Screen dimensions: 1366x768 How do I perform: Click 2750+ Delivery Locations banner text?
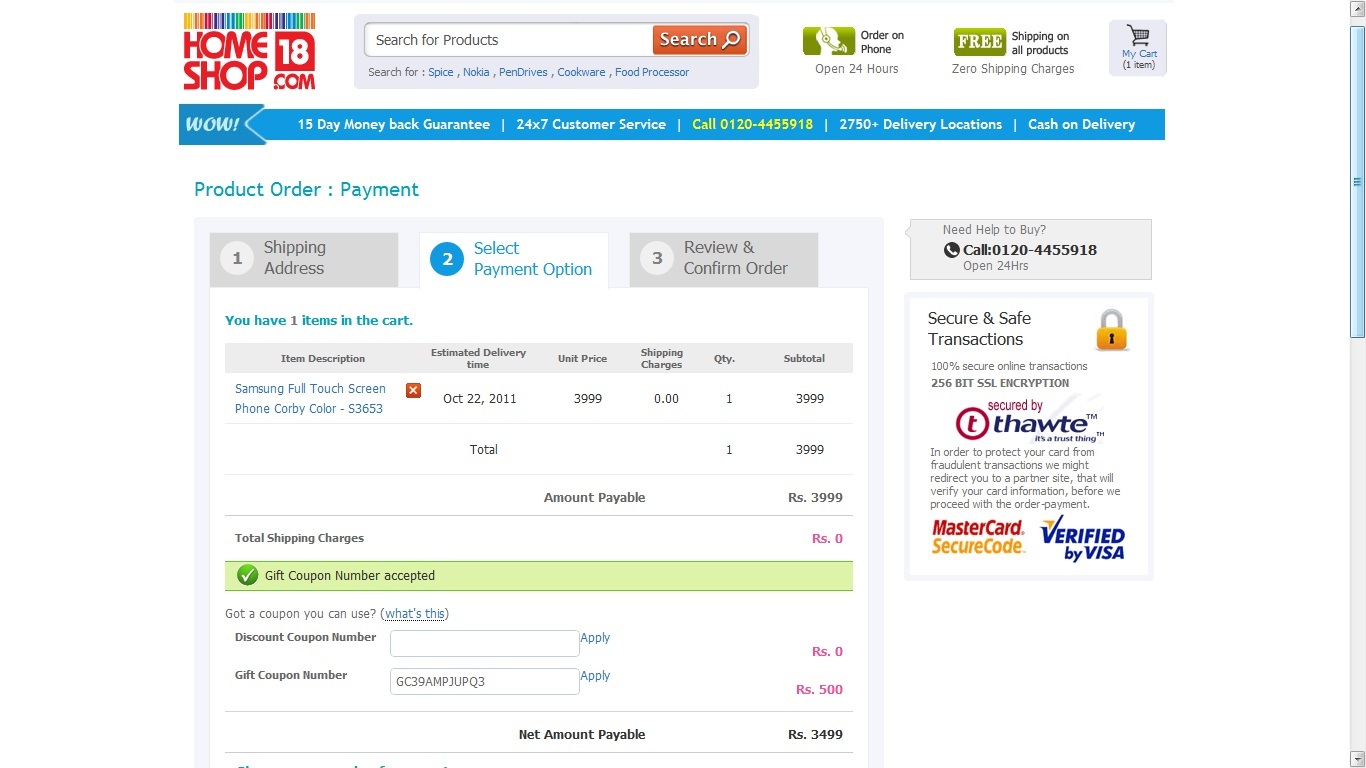click(920, 125)
